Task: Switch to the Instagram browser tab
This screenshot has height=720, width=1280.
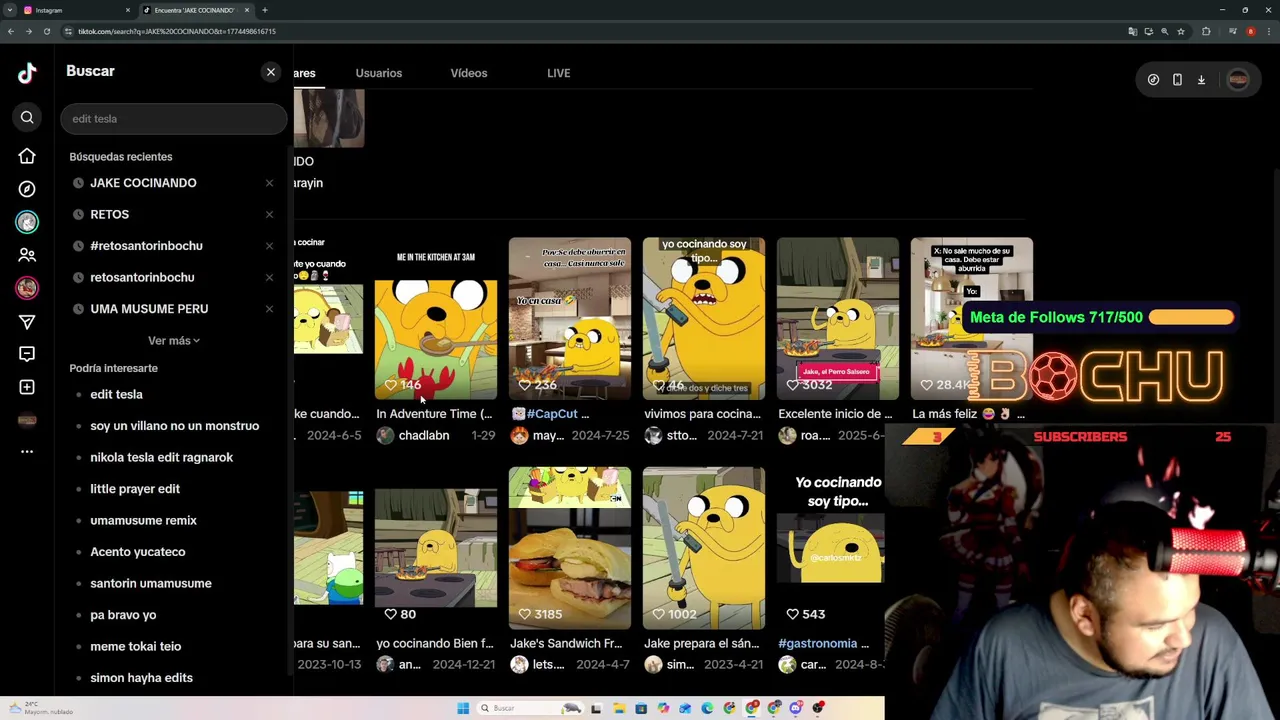Action: [76, 10]
